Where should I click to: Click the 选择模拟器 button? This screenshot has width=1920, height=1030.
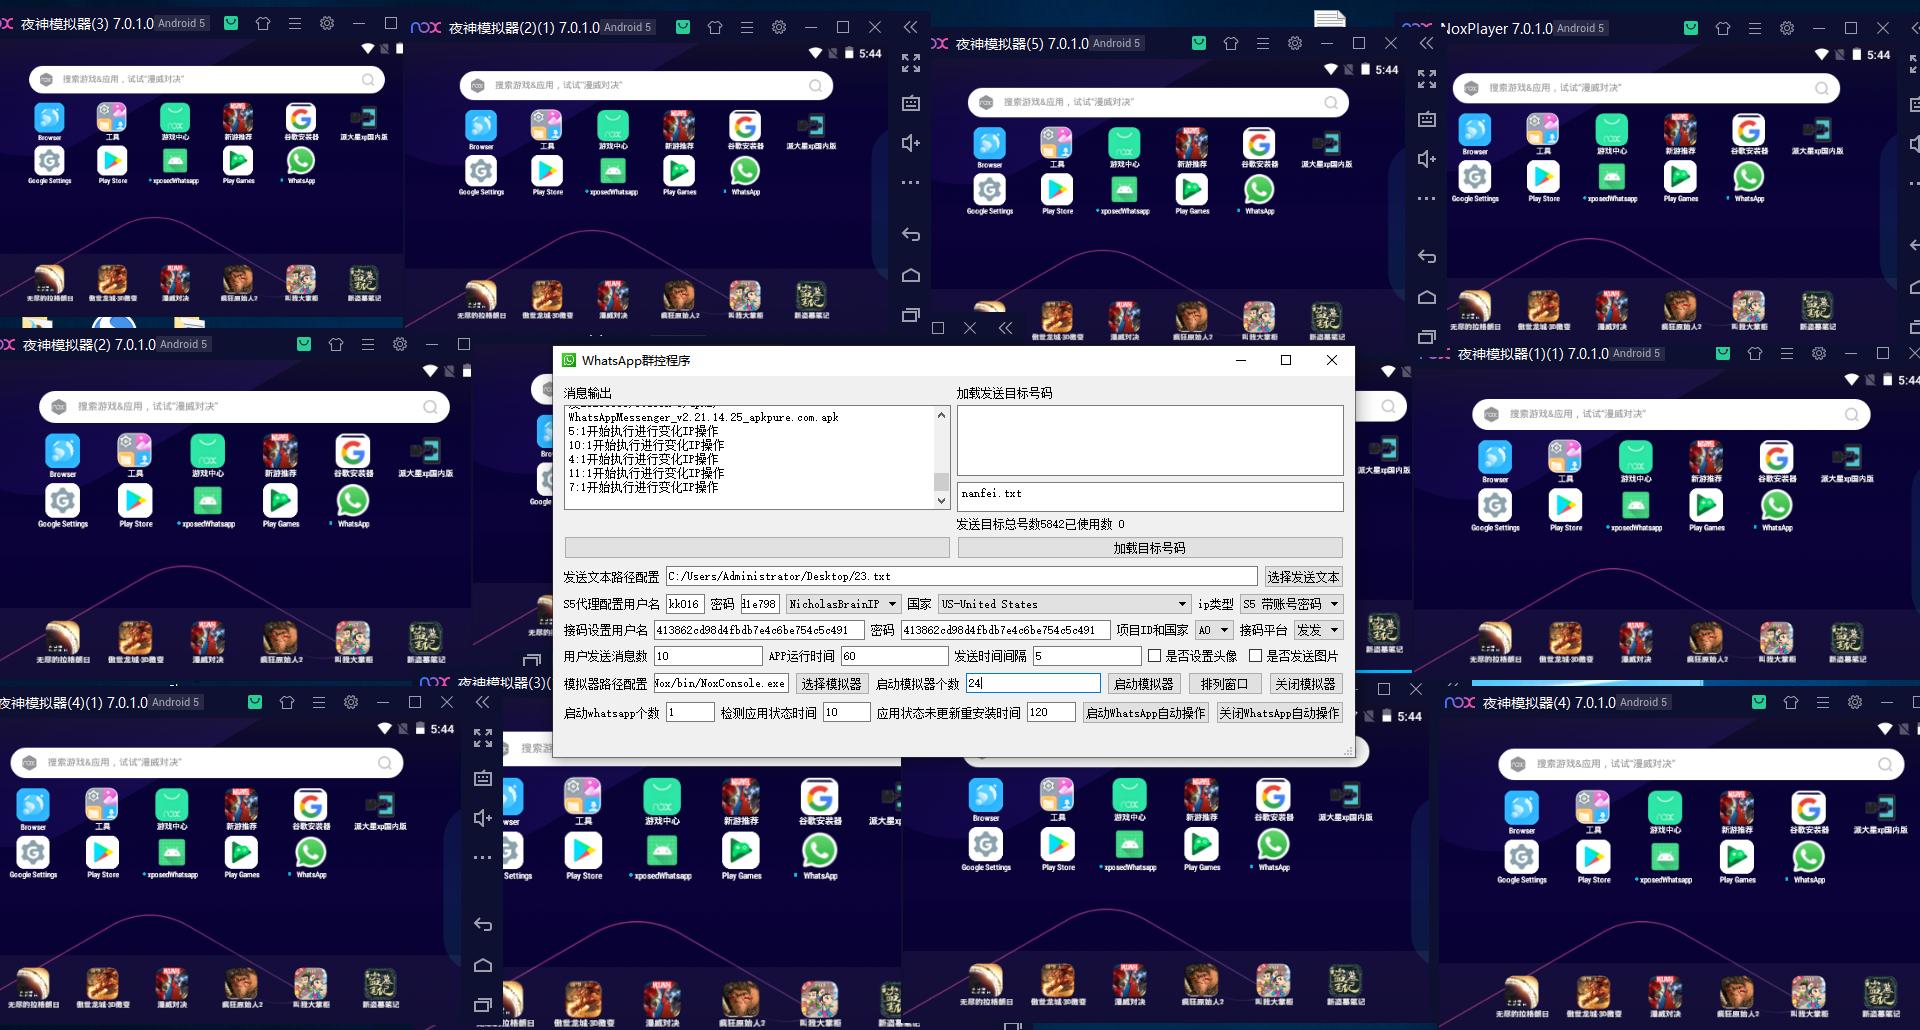tap(831, 684)
